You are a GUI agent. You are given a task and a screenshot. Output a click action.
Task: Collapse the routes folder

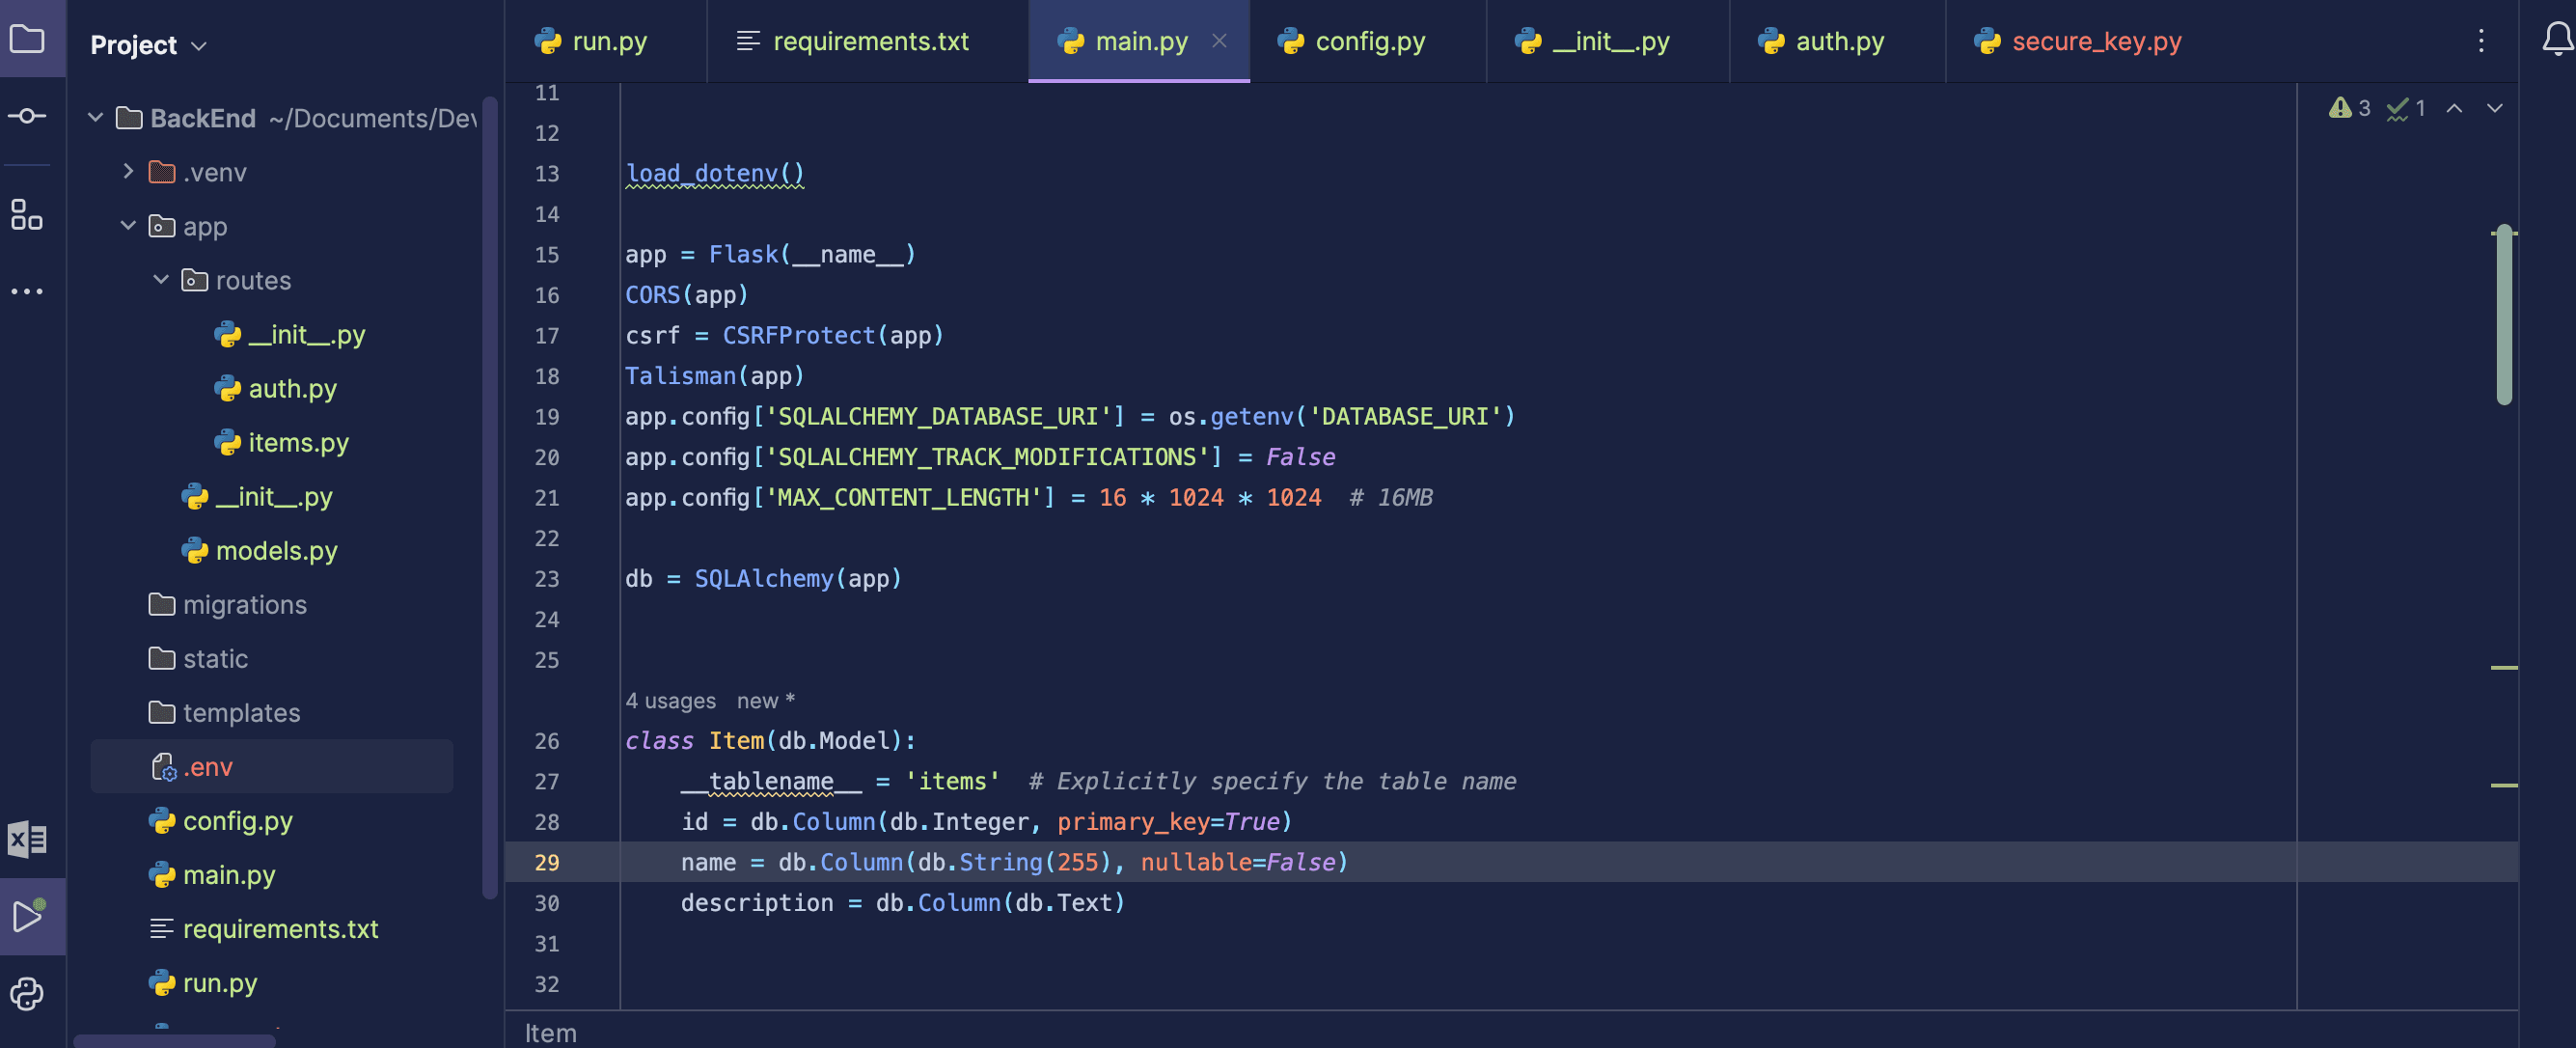(161, 280)
